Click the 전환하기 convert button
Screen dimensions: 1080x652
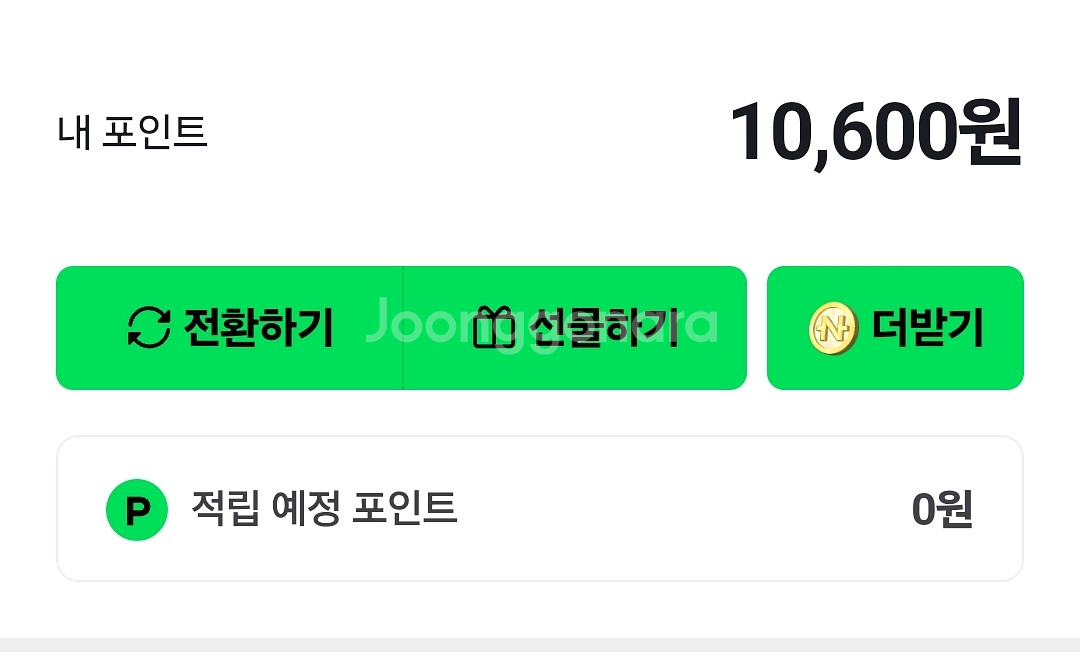click(x=229, y=328)
